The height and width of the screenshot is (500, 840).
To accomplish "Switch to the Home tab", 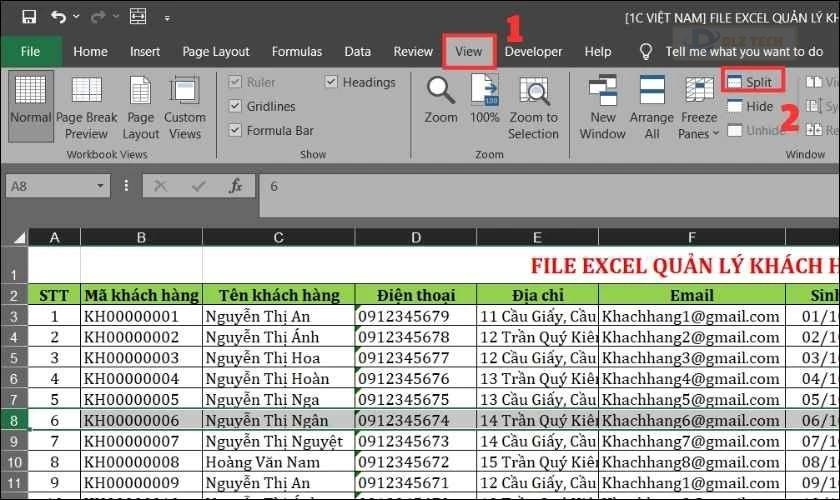I will (90, 51).
